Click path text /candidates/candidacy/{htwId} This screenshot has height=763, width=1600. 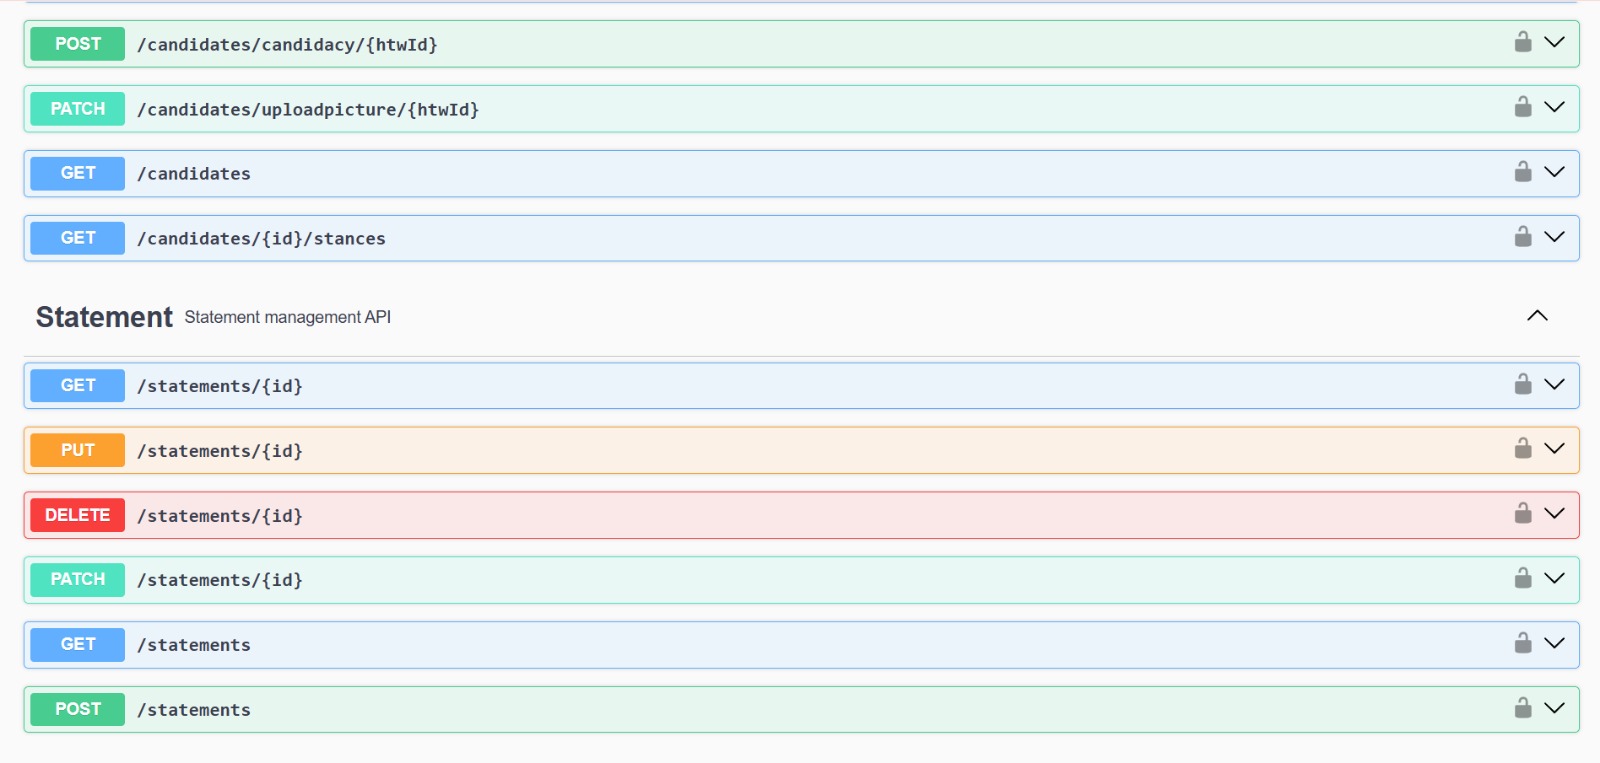287,45
